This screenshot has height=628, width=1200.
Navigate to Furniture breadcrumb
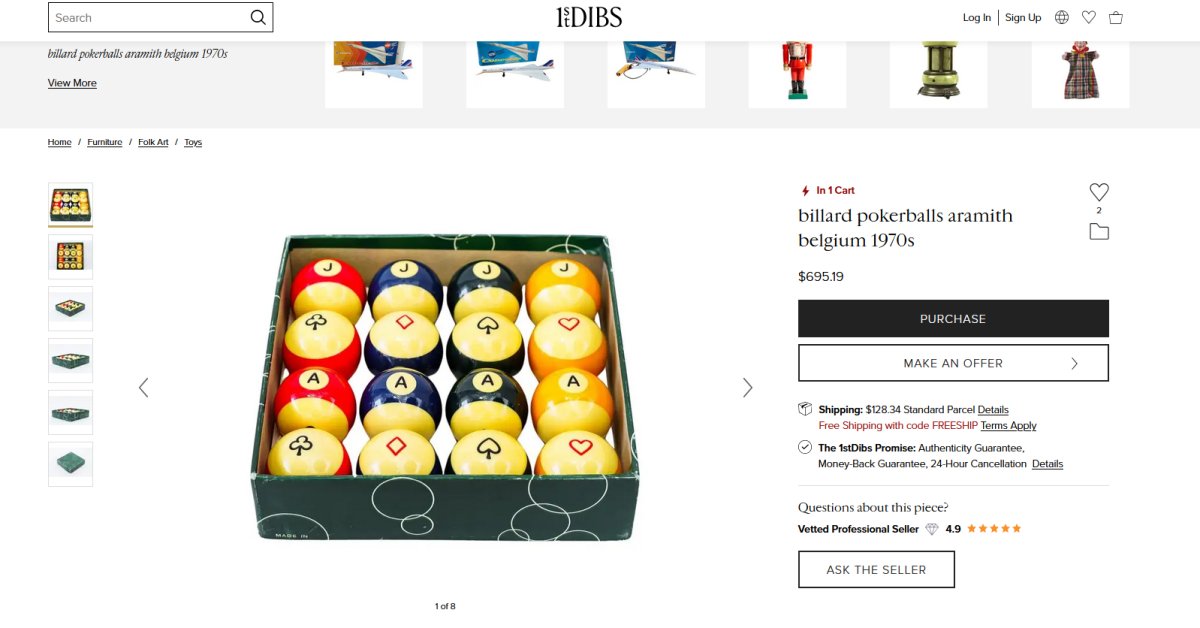coord(105,142)
